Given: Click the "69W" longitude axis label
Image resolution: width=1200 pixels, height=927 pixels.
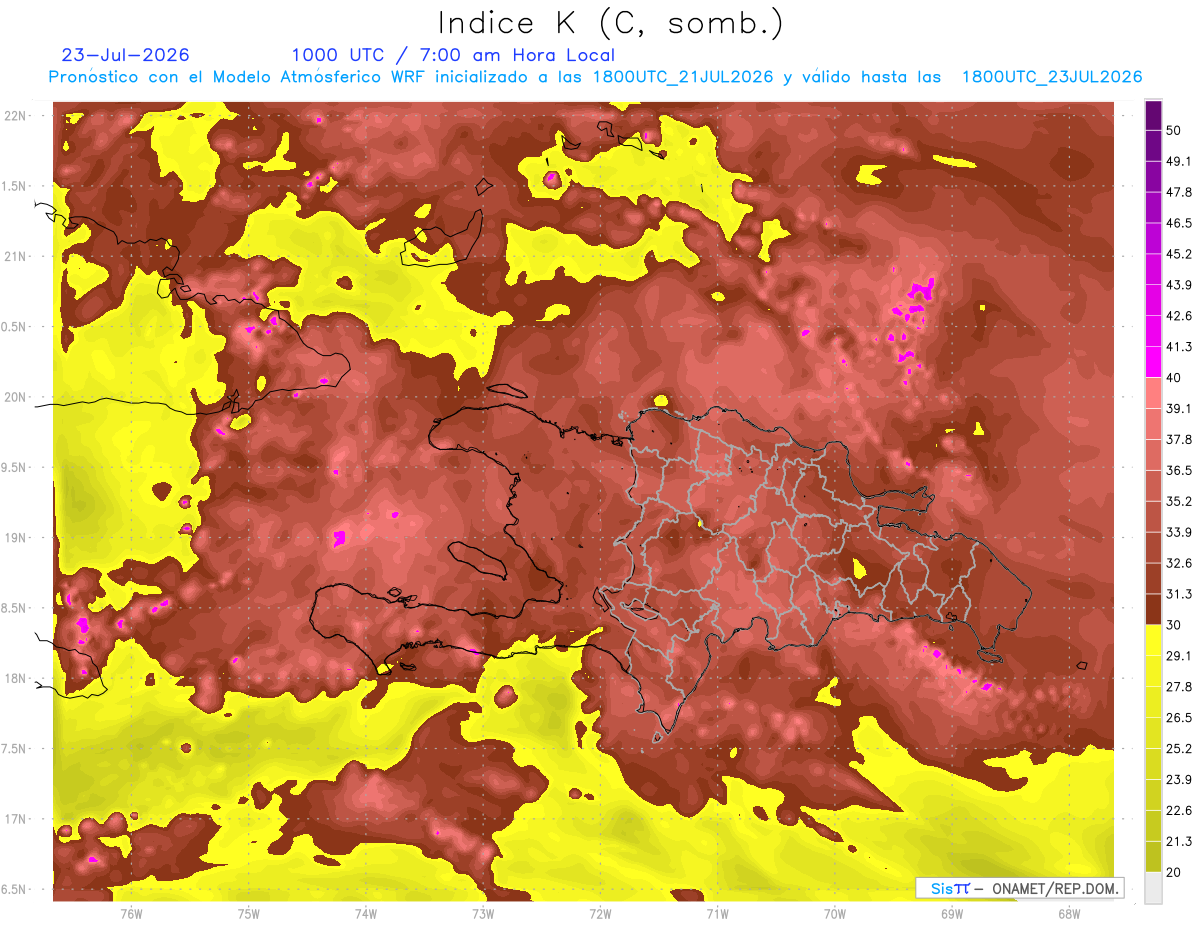Looking at the screenshot, I should click(952, 913).
